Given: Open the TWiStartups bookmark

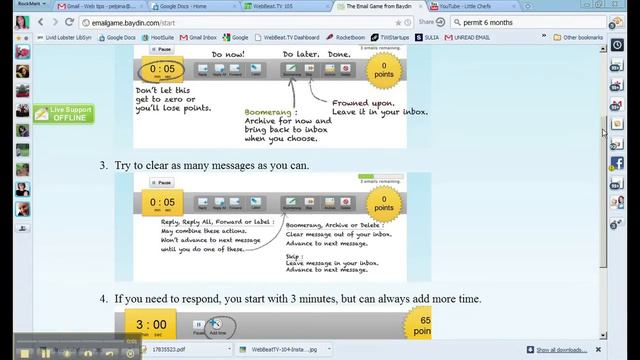Looking at the screenshot, I should point(390,38).
